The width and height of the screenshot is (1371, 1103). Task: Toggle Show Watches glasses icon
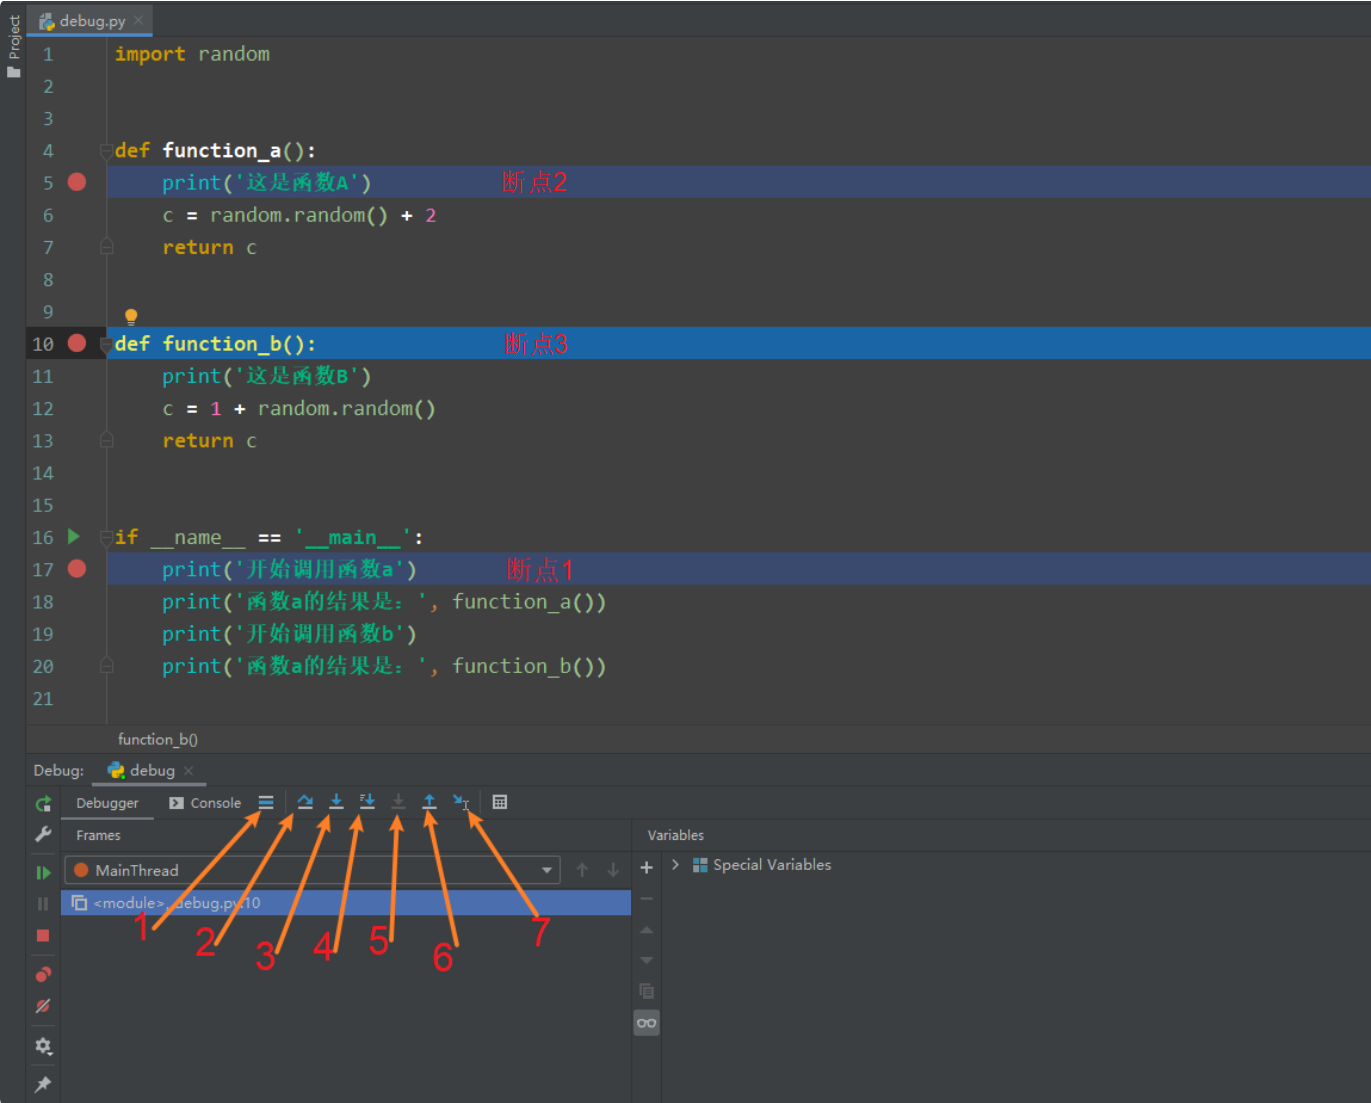647,1023
